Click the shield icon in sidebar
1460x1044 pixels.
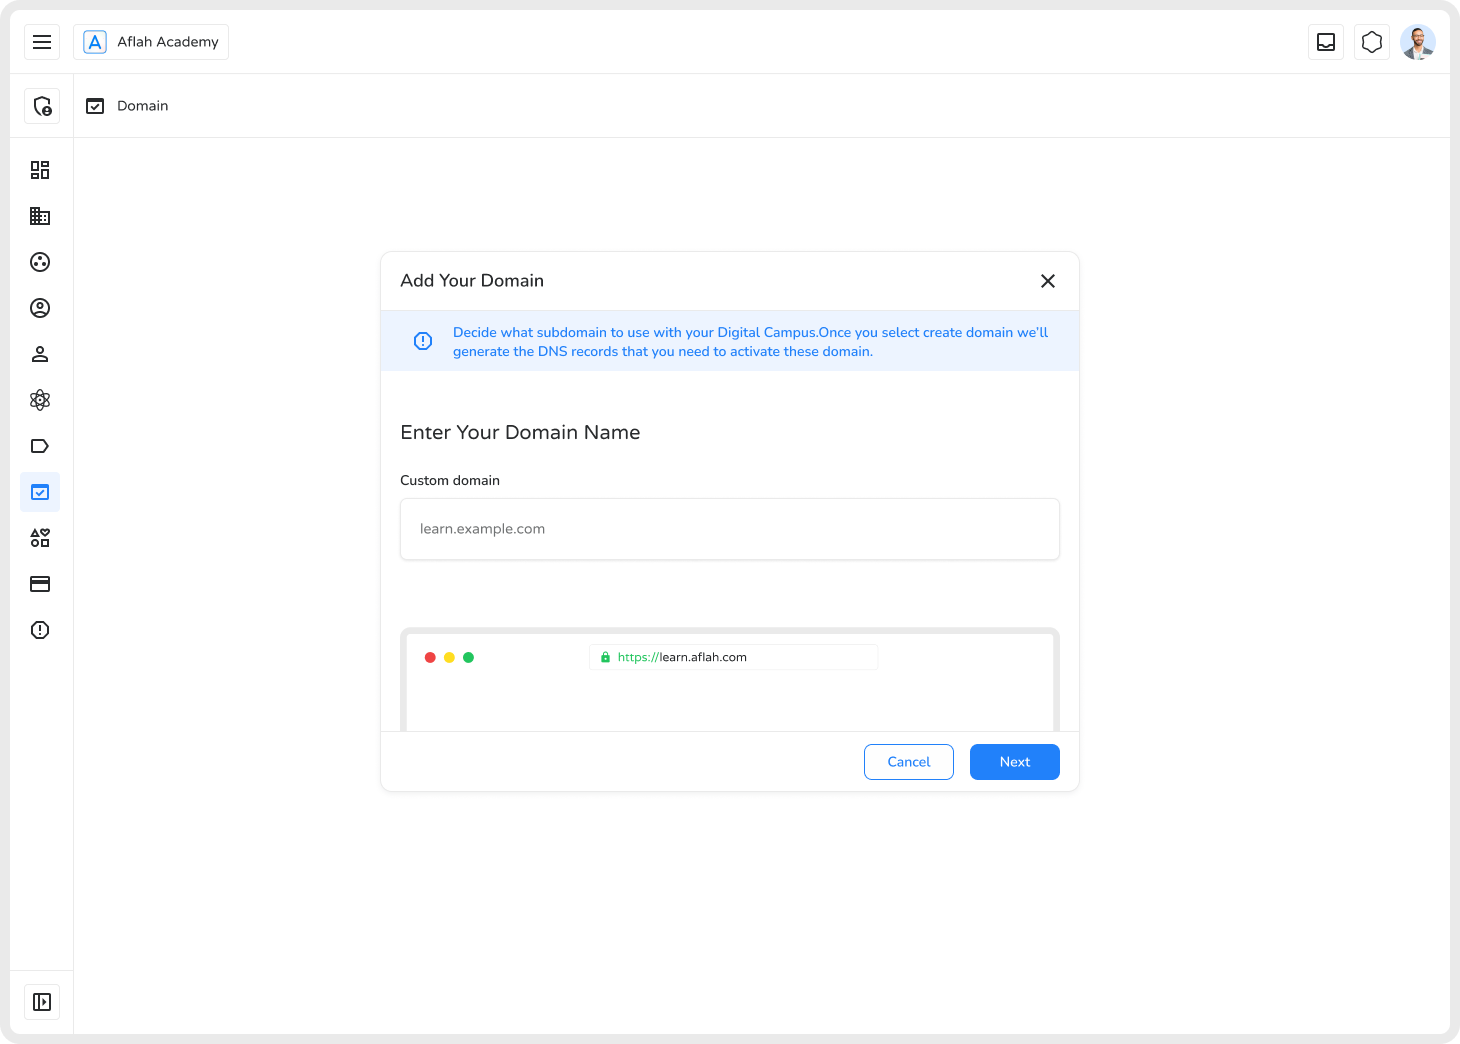pos(42,106)
